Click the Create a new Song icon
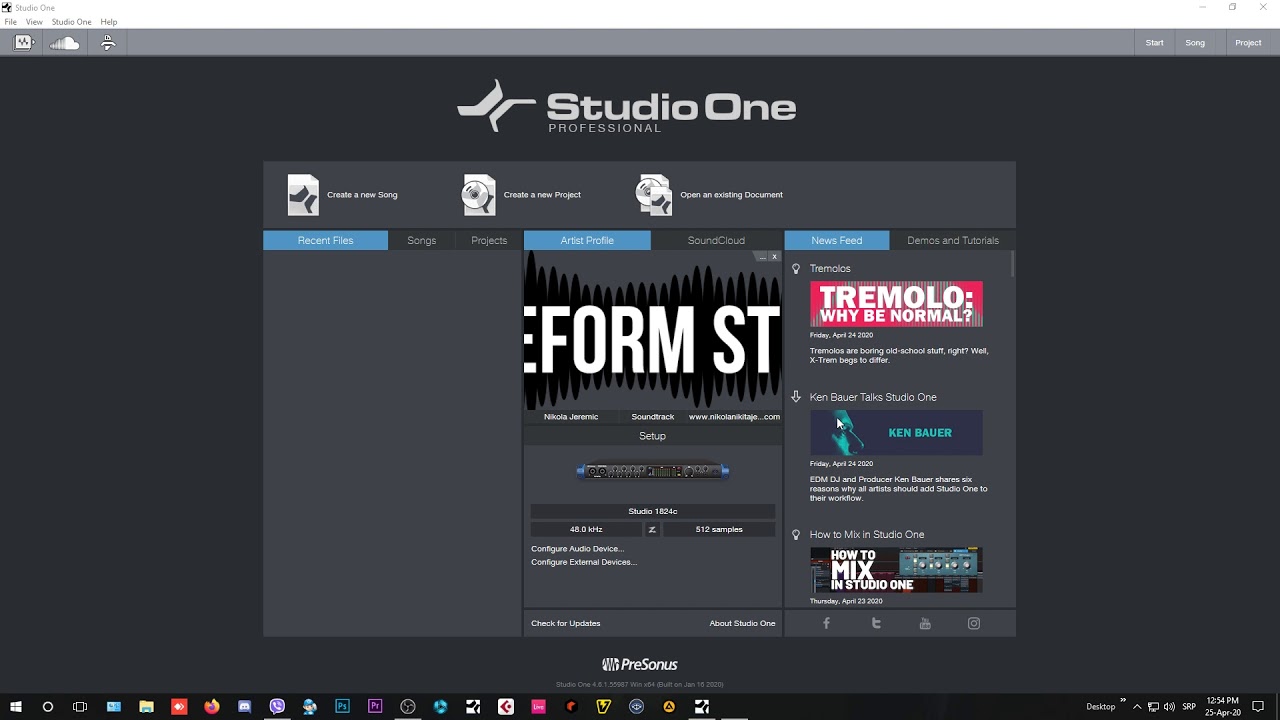This screenshot has width=1280, height=720. (x=303, y=195)
